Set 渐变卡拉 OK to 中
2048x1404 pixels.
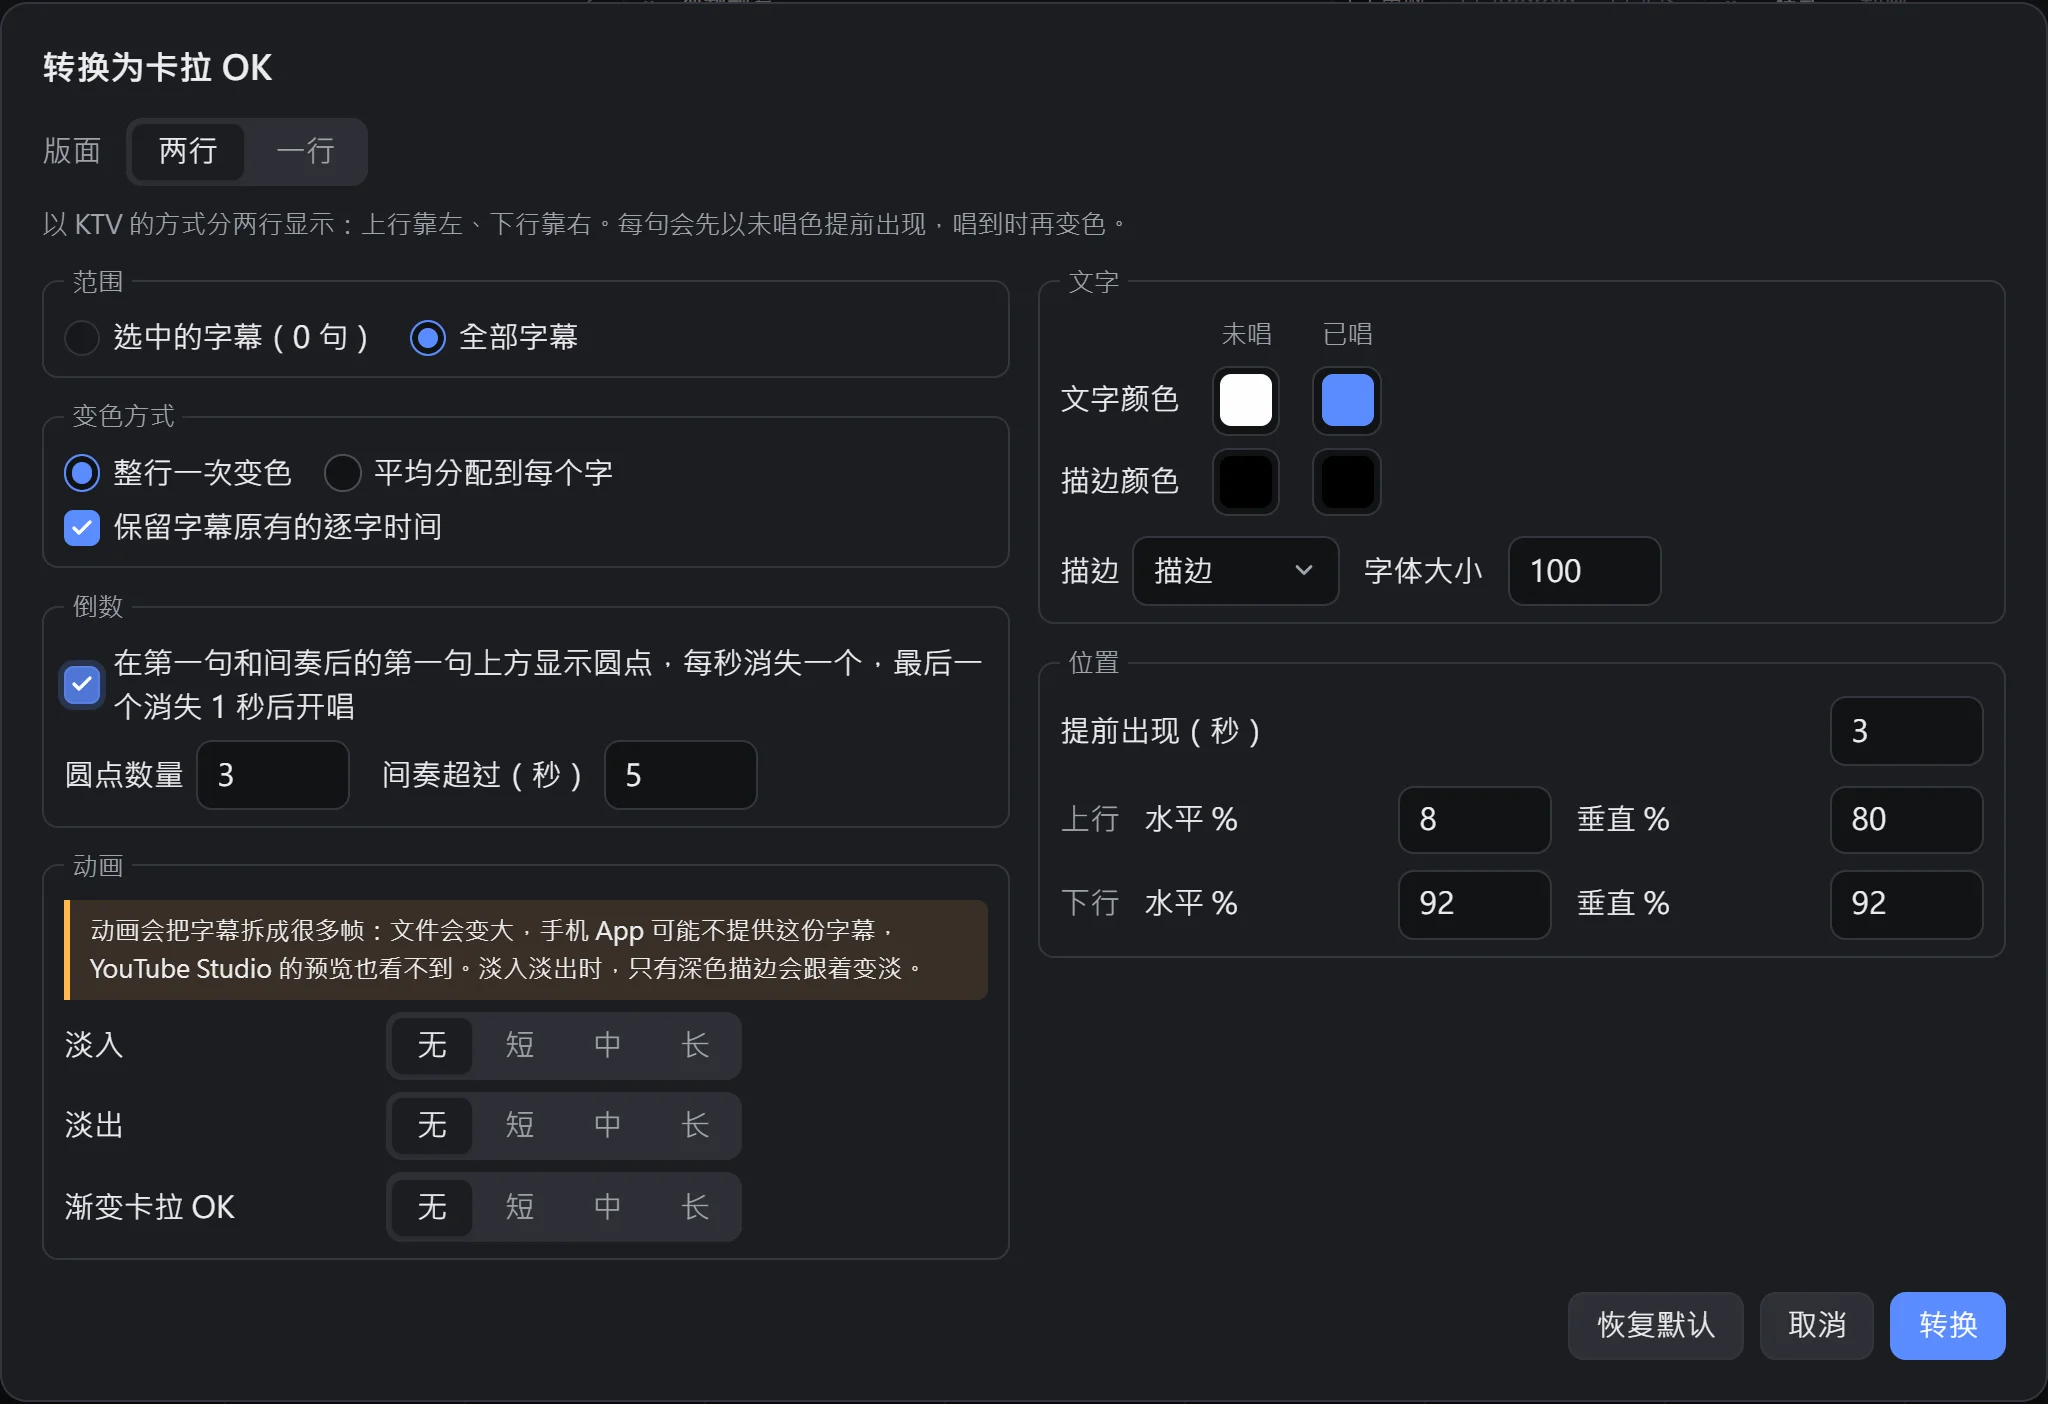click(608, 1207)
